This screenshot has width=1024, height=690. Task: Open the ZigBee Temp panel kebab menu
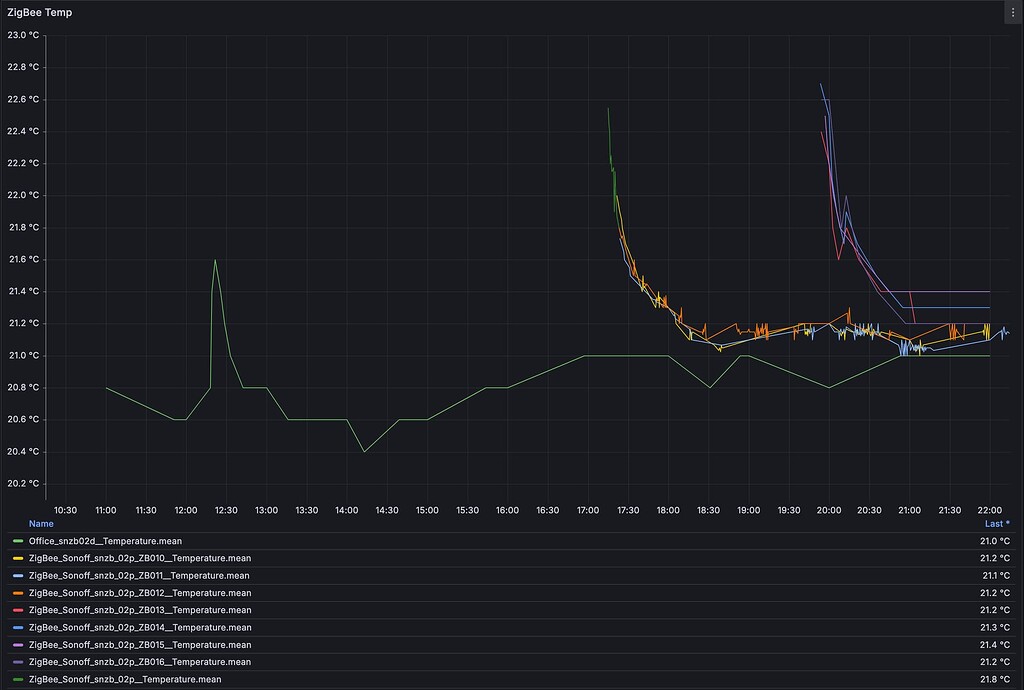click(1013, 12)
